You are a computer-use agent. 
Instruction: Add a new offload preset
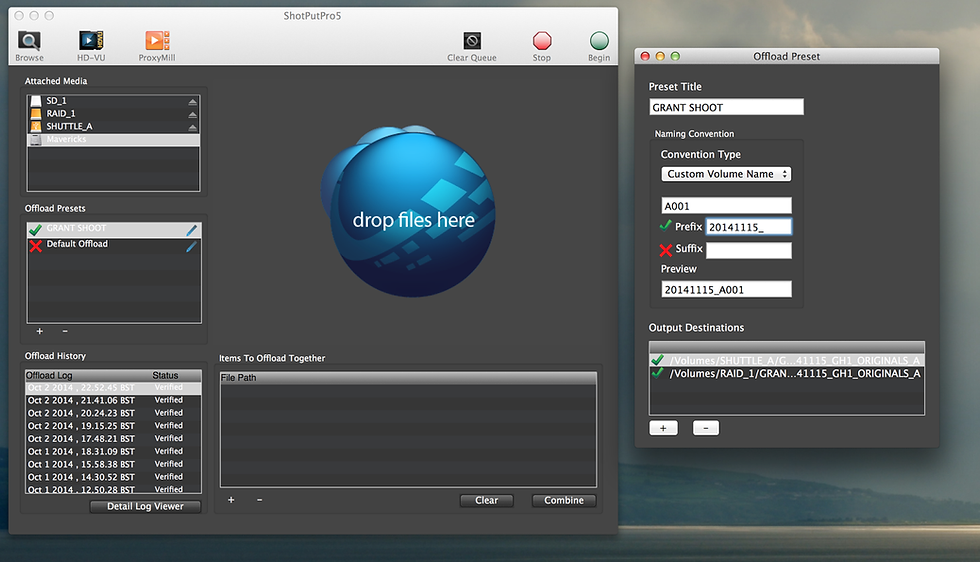tap(39, 331)
